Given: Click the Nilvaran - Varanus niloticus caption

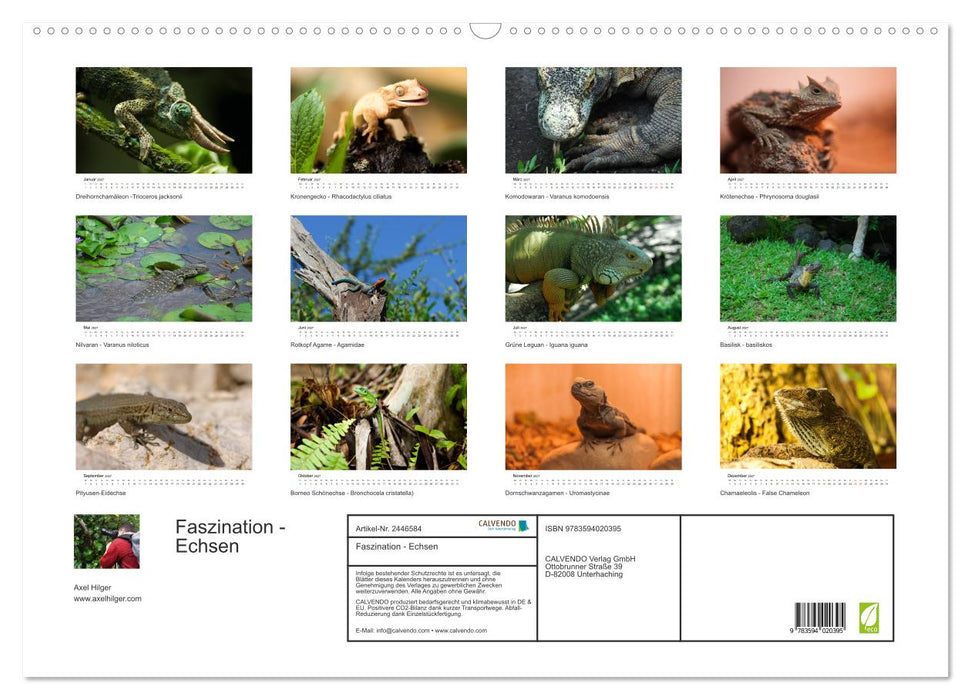Looking at the screenshot, I should pyautogui.click(x=112, y=345).
